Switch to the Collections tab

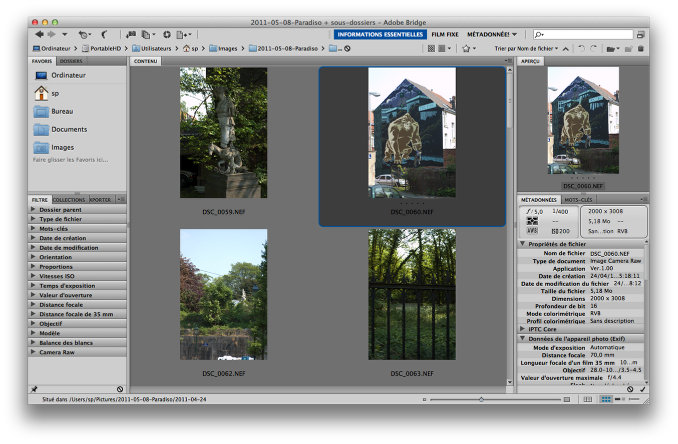(69, 200)
